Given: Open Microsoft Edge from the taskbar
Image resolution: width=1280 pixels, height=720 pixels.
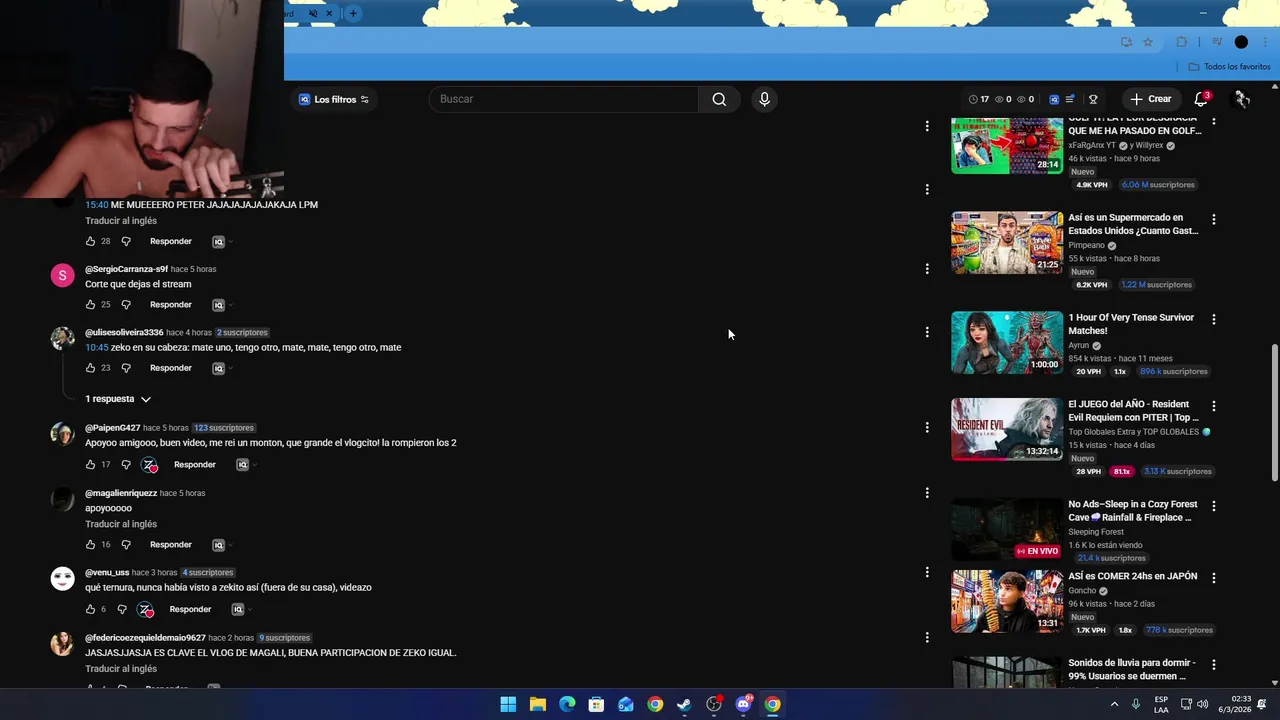Looking at the screenshot, I should [567, 704].
